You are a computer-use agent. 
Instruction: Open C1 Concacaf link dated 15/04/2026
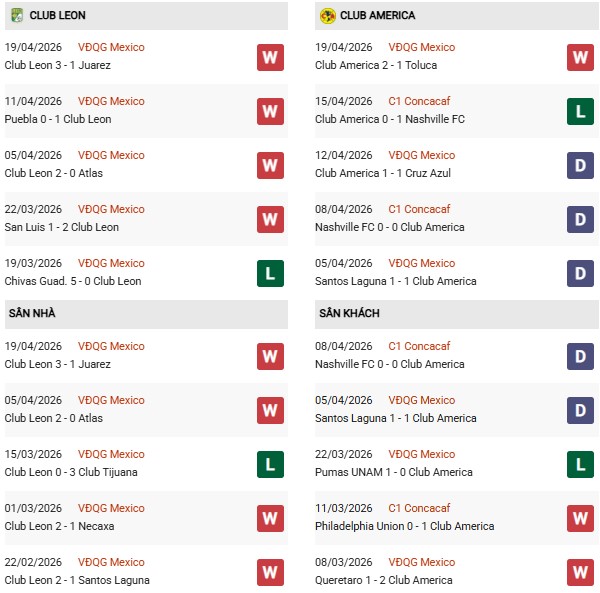419,101
